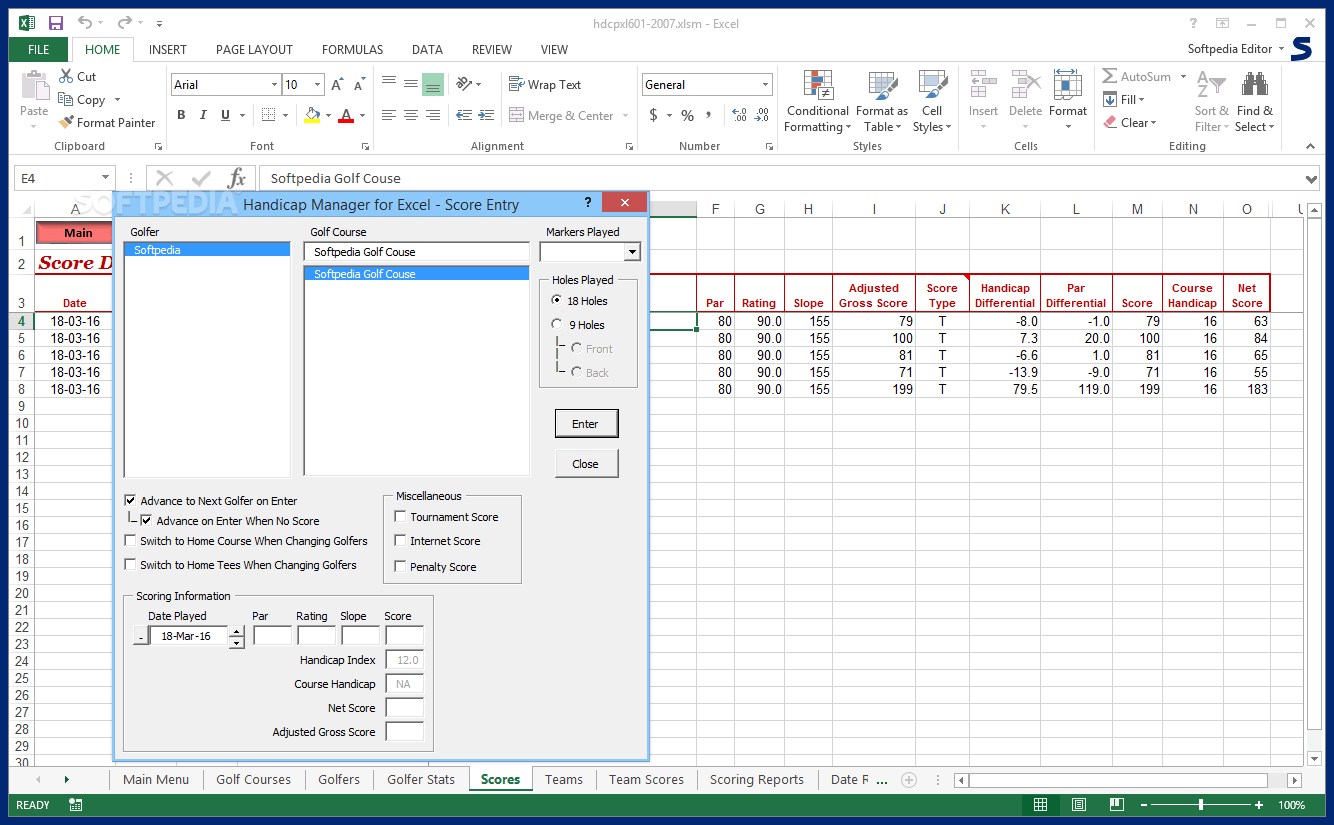
Task: Click the minus button beside Date Played
Action: click(140, 636)
